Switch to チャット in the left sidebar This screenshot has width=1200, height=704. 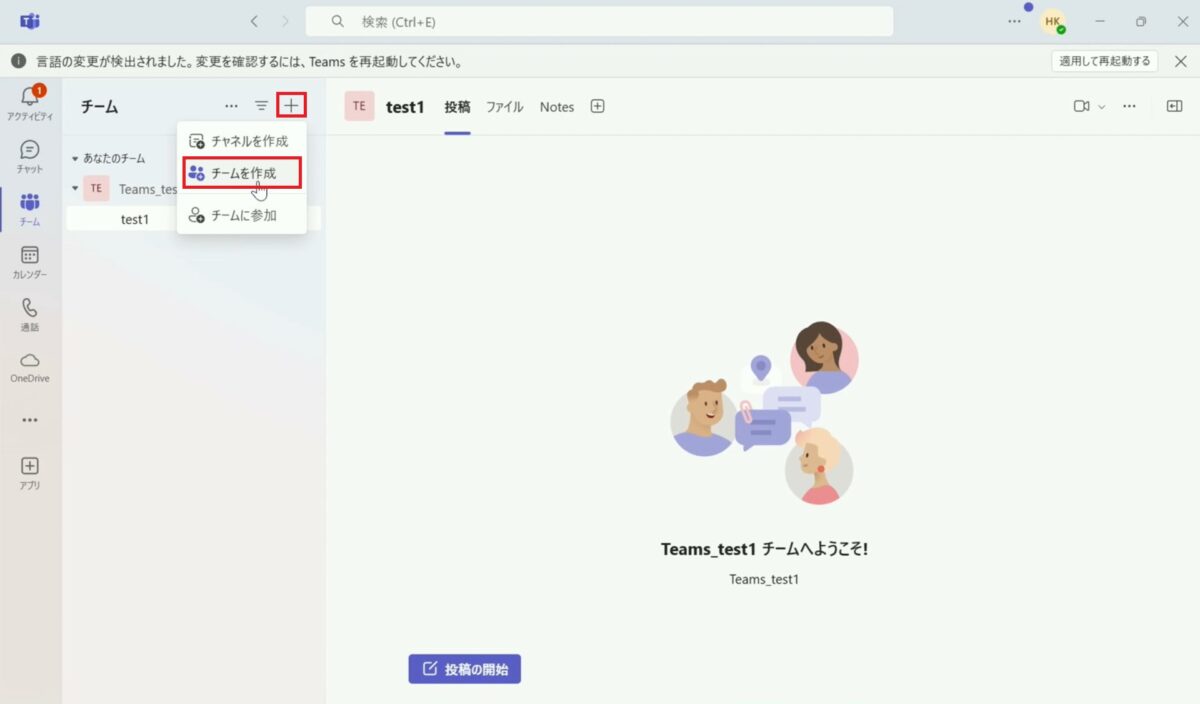coord(30,158)
